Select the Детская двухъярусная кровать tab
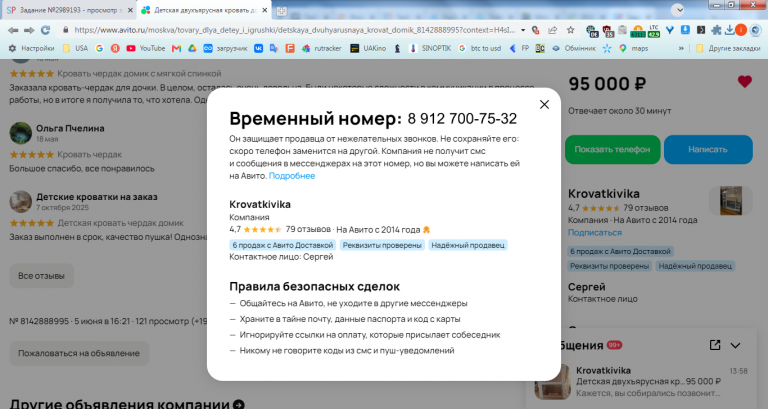The image size is (768, 409). 203,10
